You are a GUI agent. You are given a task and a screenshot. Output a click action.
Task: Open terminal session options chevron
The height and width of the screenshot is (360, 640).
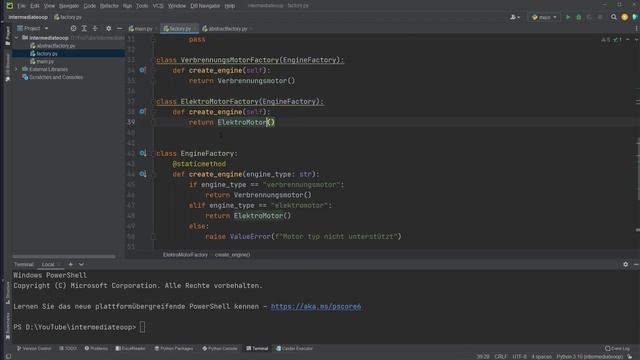click(x=81, y=264)
